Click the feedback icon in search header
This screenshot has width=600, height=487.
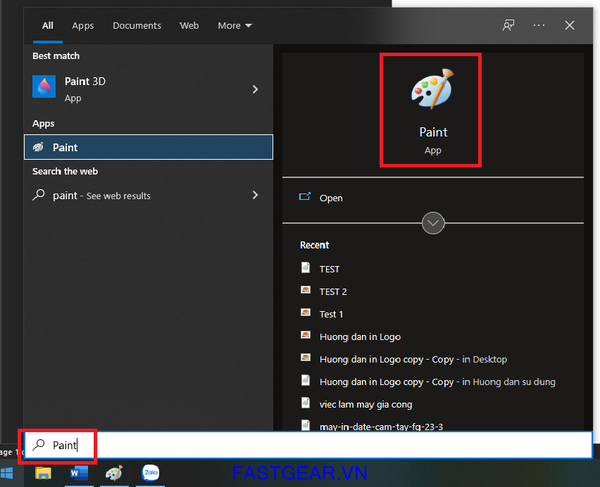(x=508, y=25)
